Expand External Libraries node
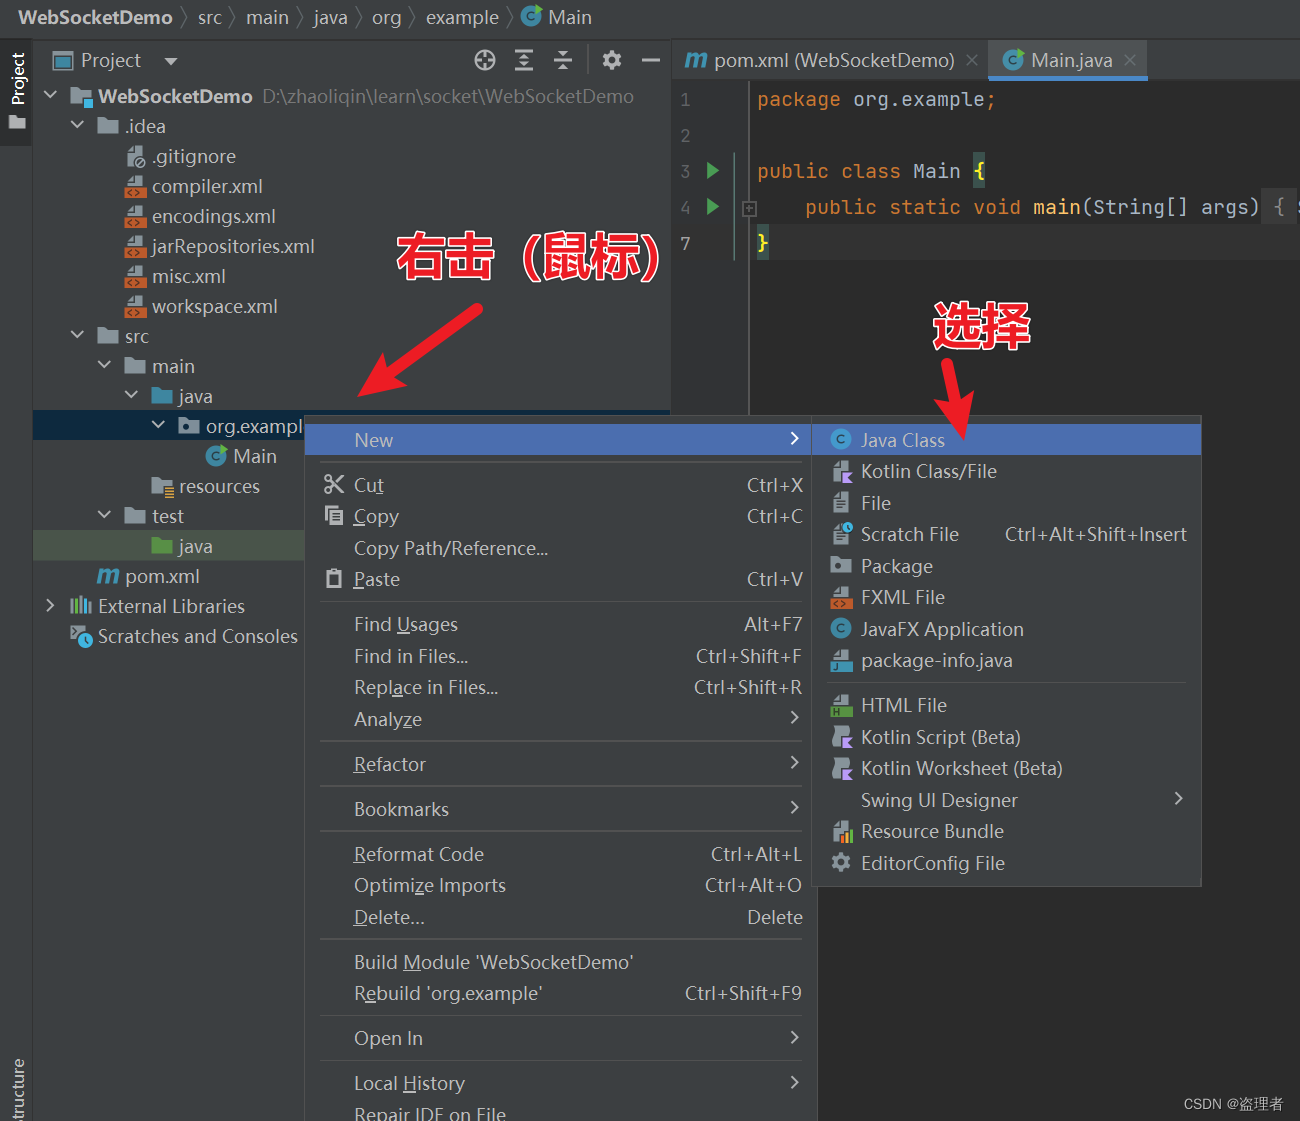This screenshot has height=1121, width=1300. pyautogui.click(x=51, y=606)
